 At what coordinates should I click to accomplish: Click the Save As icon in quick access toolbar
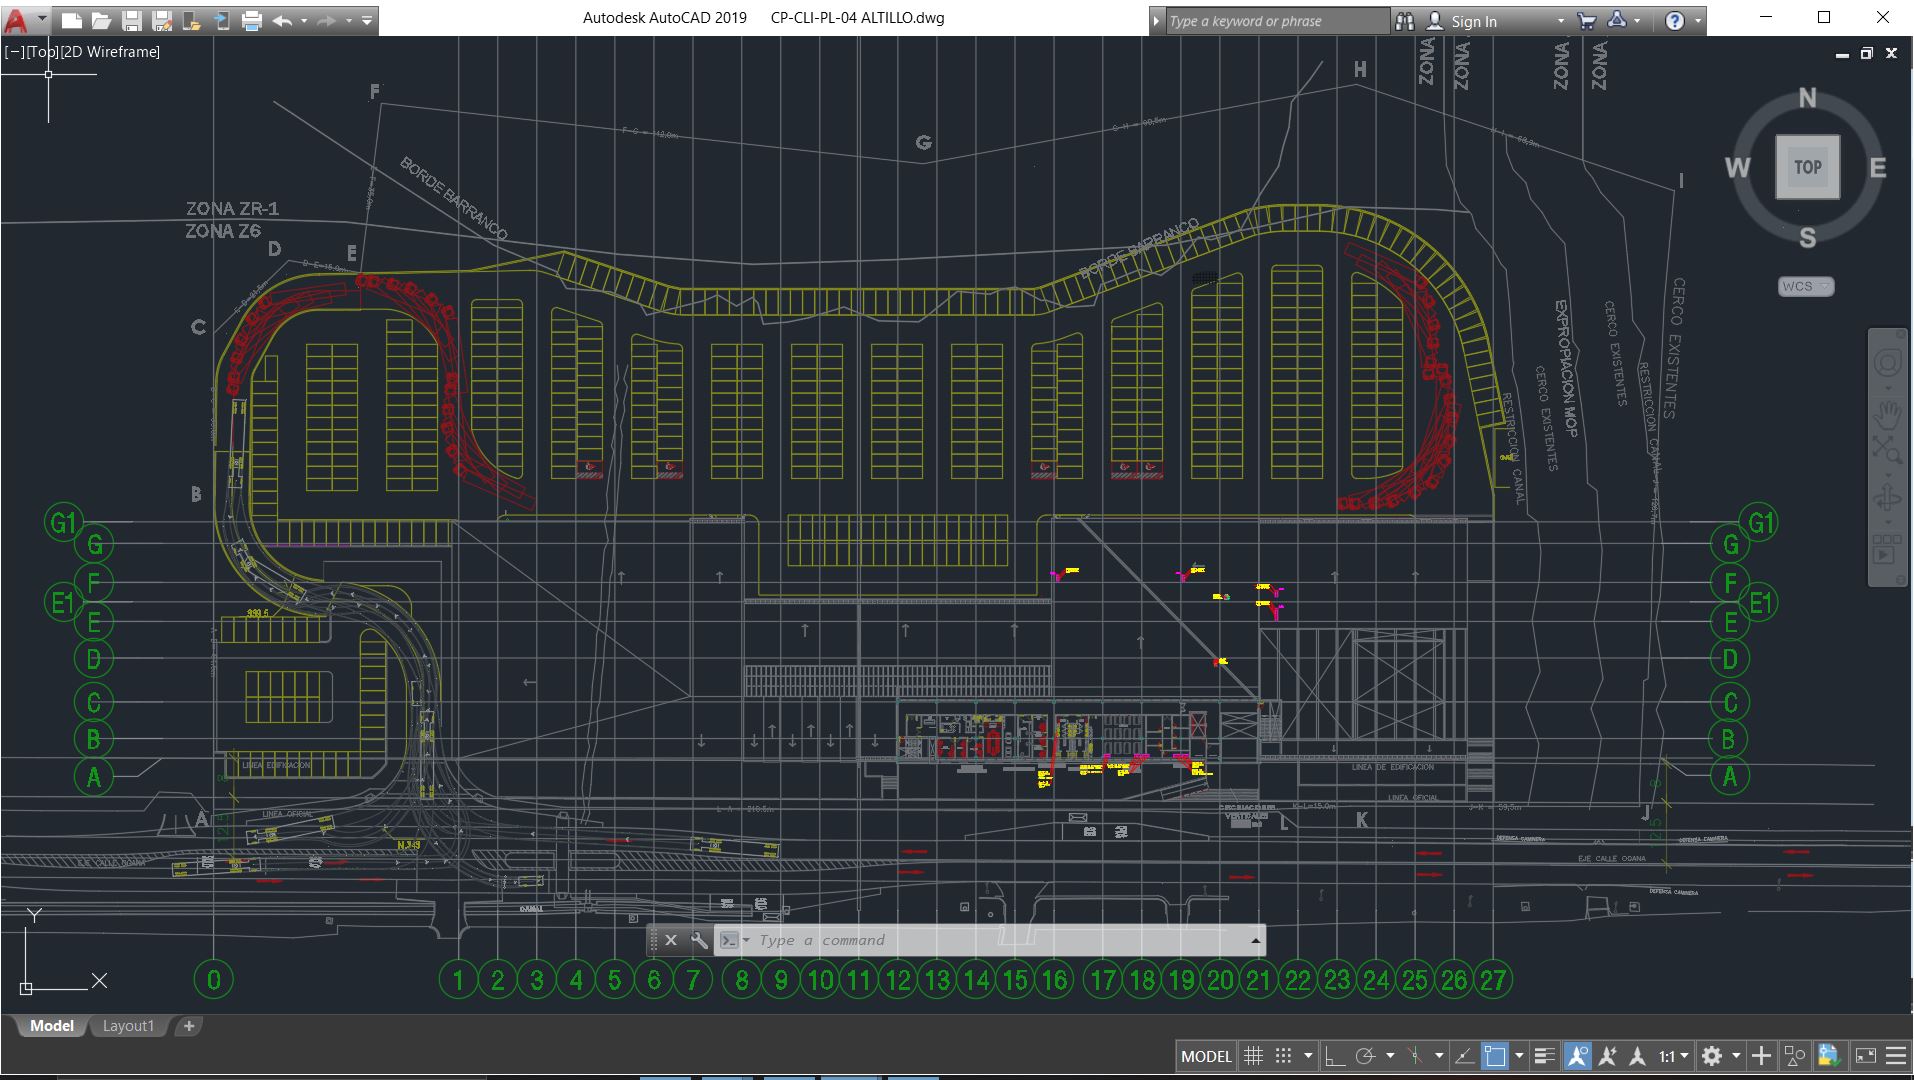[x=162, y=20]
